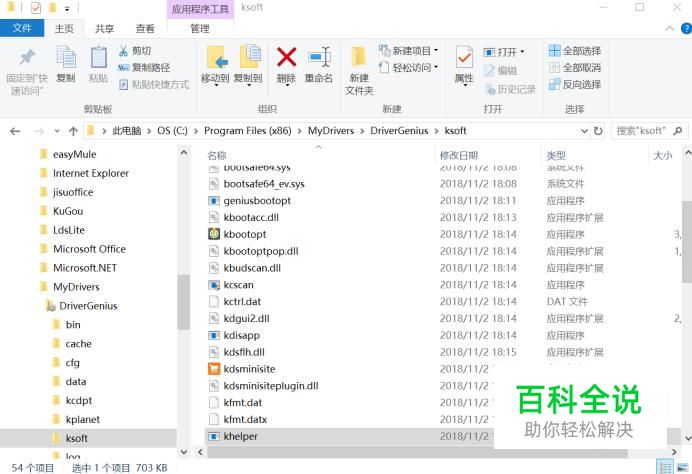Click Invert selection (反向选择)
Screen dimensions: 692x474
(575, 84)
